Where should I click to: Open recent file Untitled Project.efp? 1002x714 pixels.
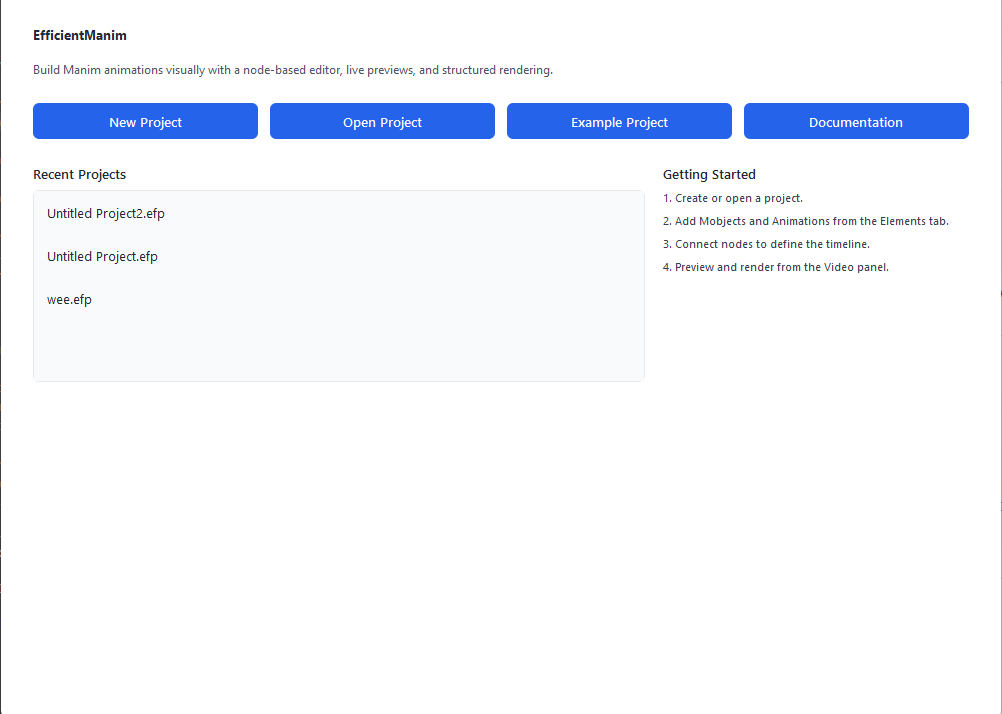click(x=339, y=256)
